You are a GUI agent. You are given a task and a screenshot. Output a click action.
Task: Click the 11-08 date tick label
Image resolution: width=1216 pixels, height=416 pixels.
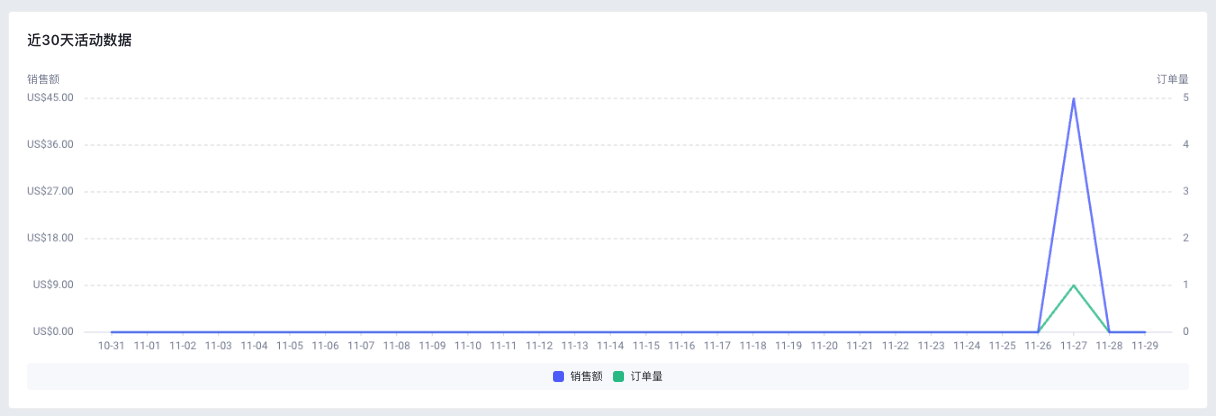(396, 346)
